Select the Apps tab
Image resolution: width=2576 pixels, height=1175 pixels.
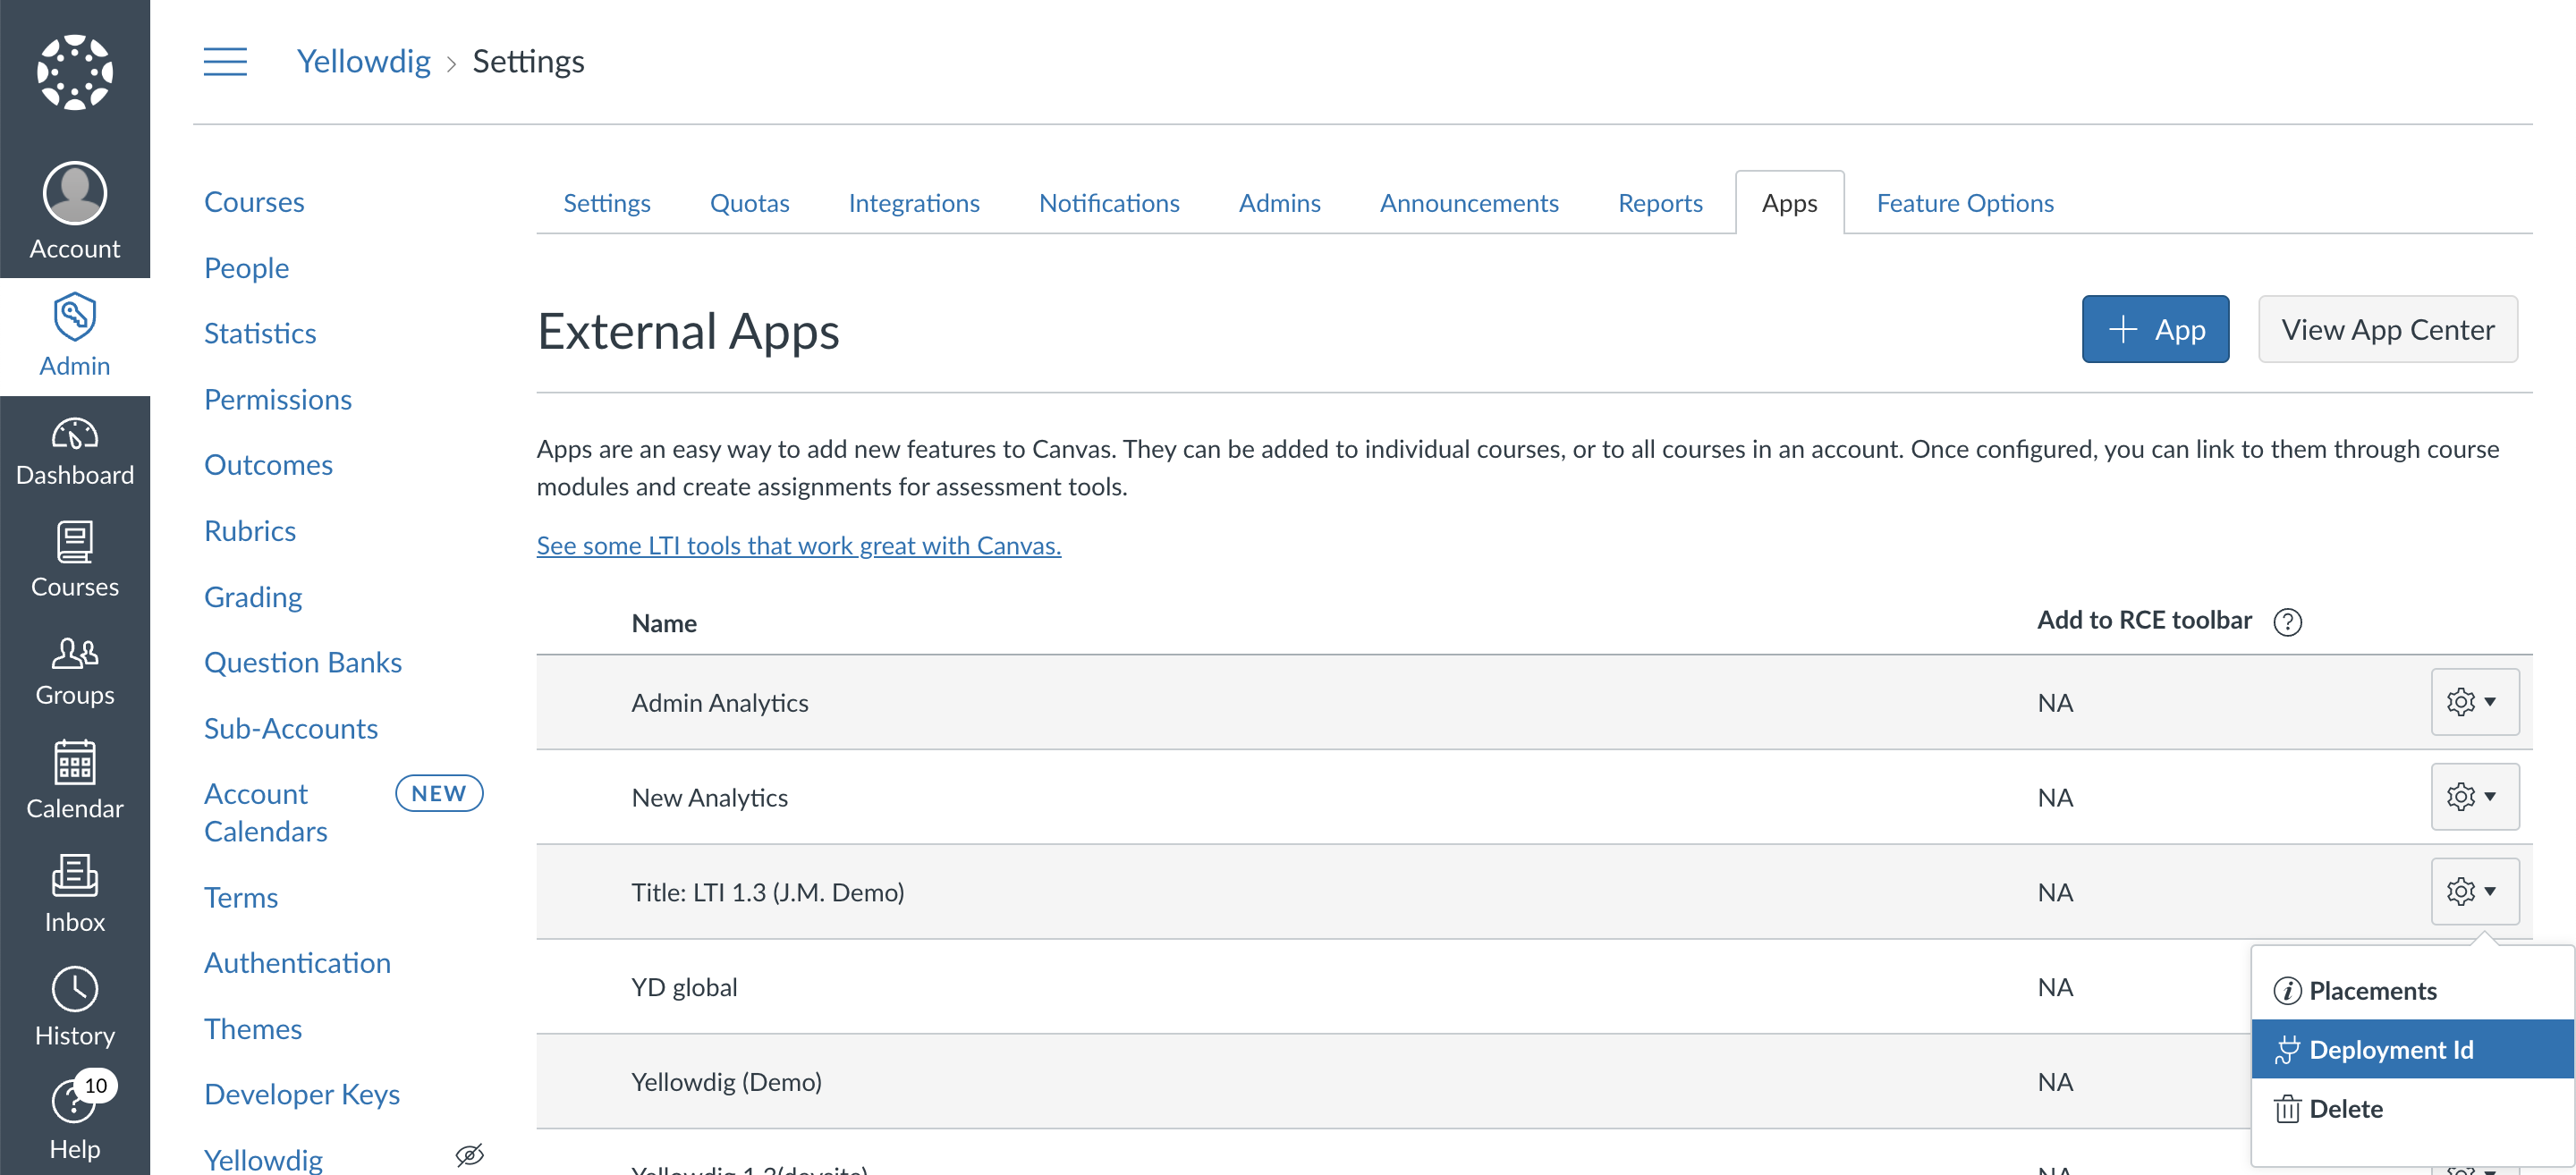tap(1789, 203)
